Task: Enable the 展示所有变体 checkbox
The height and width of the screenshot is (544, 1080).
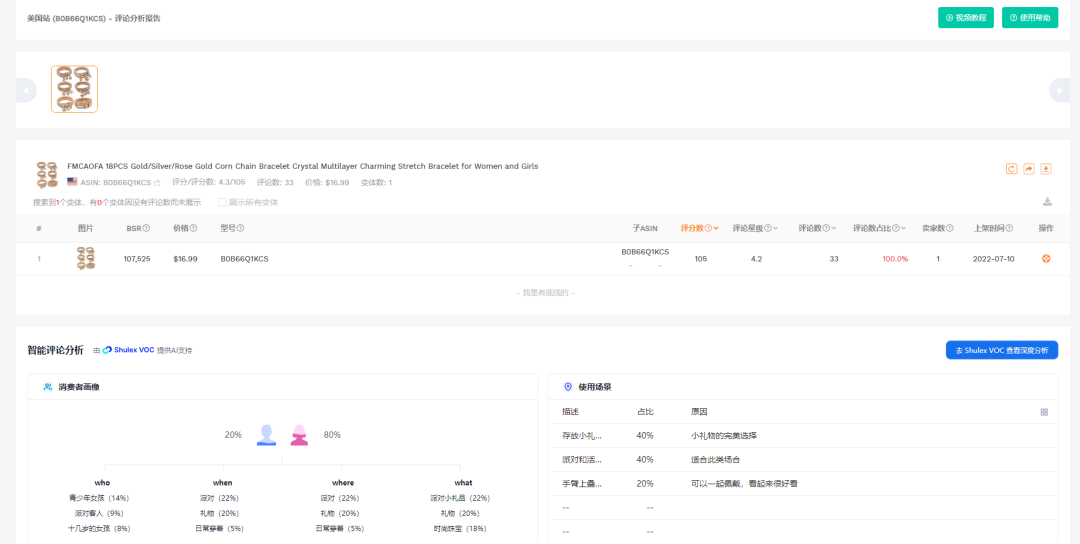Action: point(222,202)
